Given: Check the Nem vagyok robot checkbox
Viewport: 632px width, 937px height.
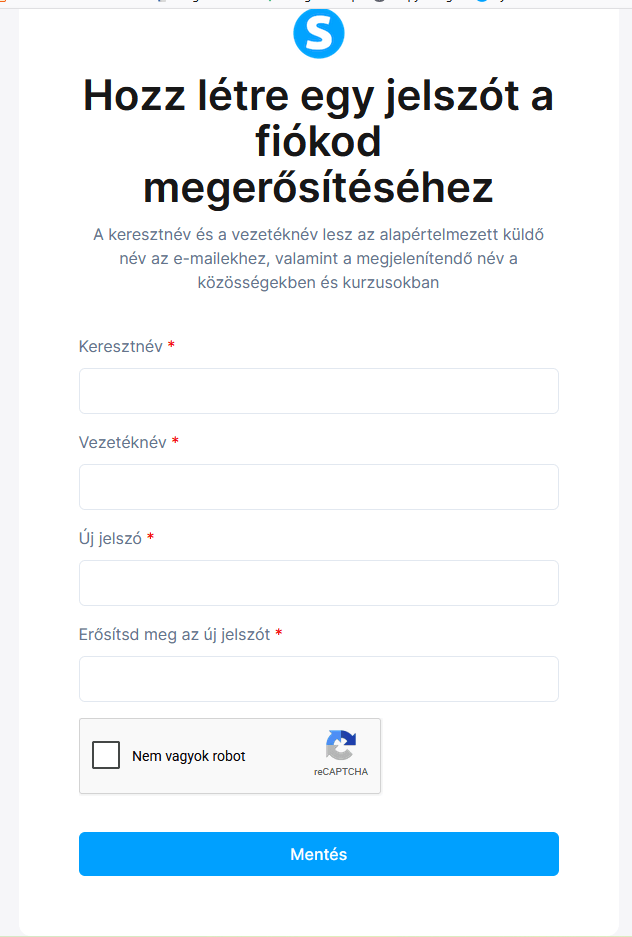Looking at the screenshot, I should [106, 755].
